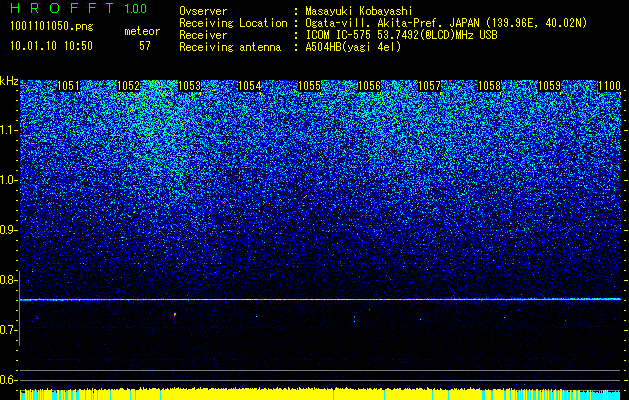Click the HROFFT 1.0.0 title text
This screenshot has width=629, height=400.
(x=79, y=8)
